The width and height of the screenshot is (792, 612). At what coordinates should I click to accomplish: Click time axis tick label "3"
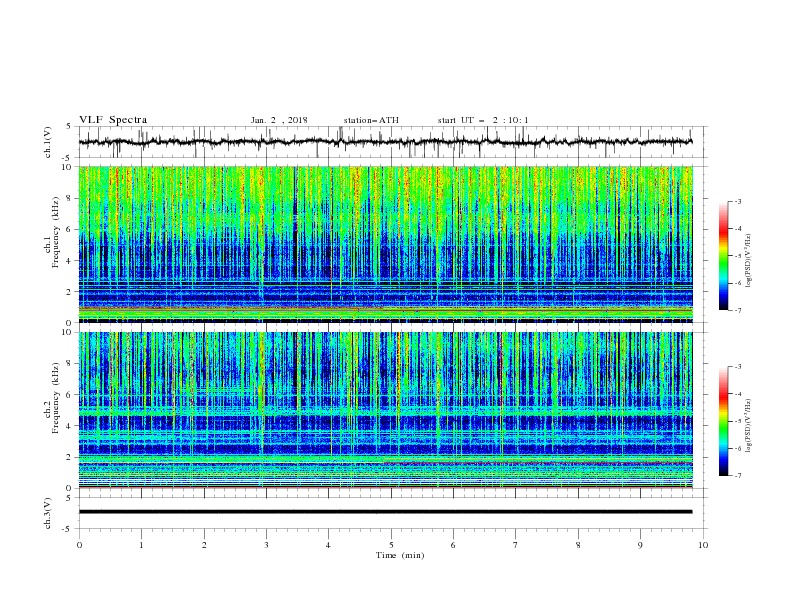[x=266, y=545]
